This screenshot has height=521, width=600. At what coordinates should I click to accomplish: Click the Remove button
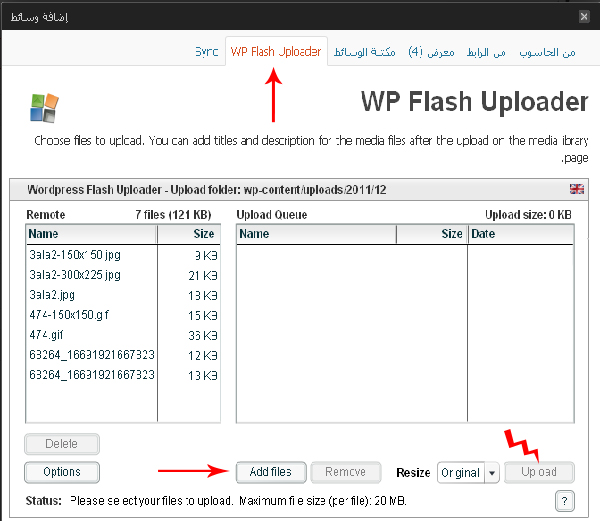[346, 472]
